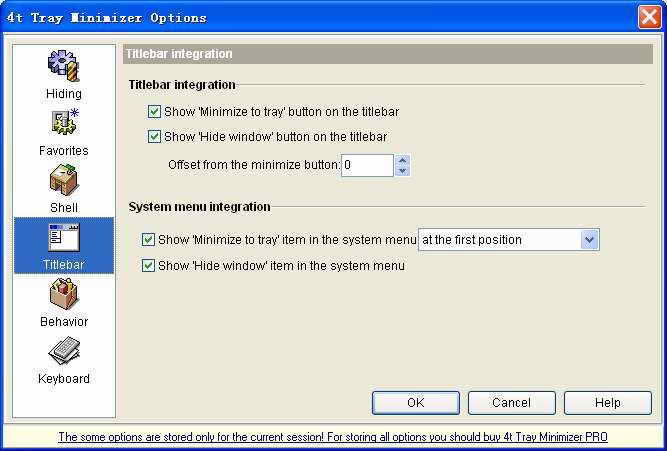The height and width of the screenshot is (451, 667).
Task: Disable 'Minimize to tray' system menu item
Action: pyautogui.click(x=149, y=240)
